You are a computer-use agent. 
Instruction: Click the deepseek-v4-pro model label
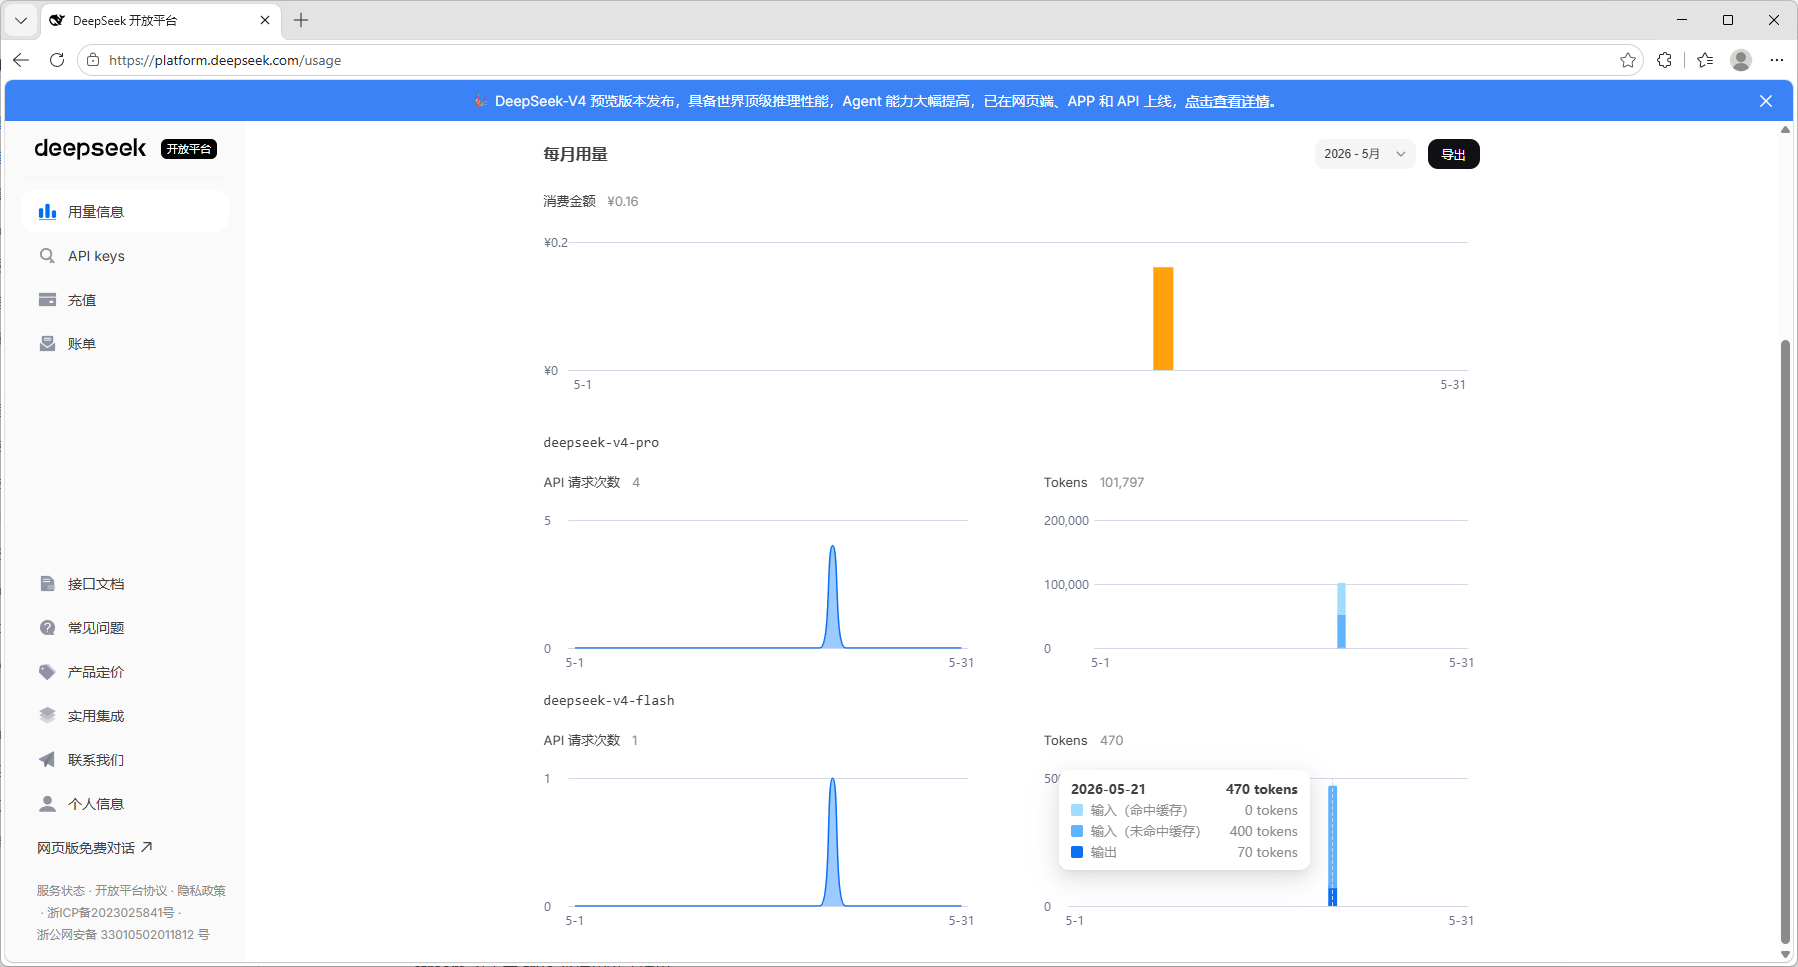pyautogui.click(x=601, y=442)
